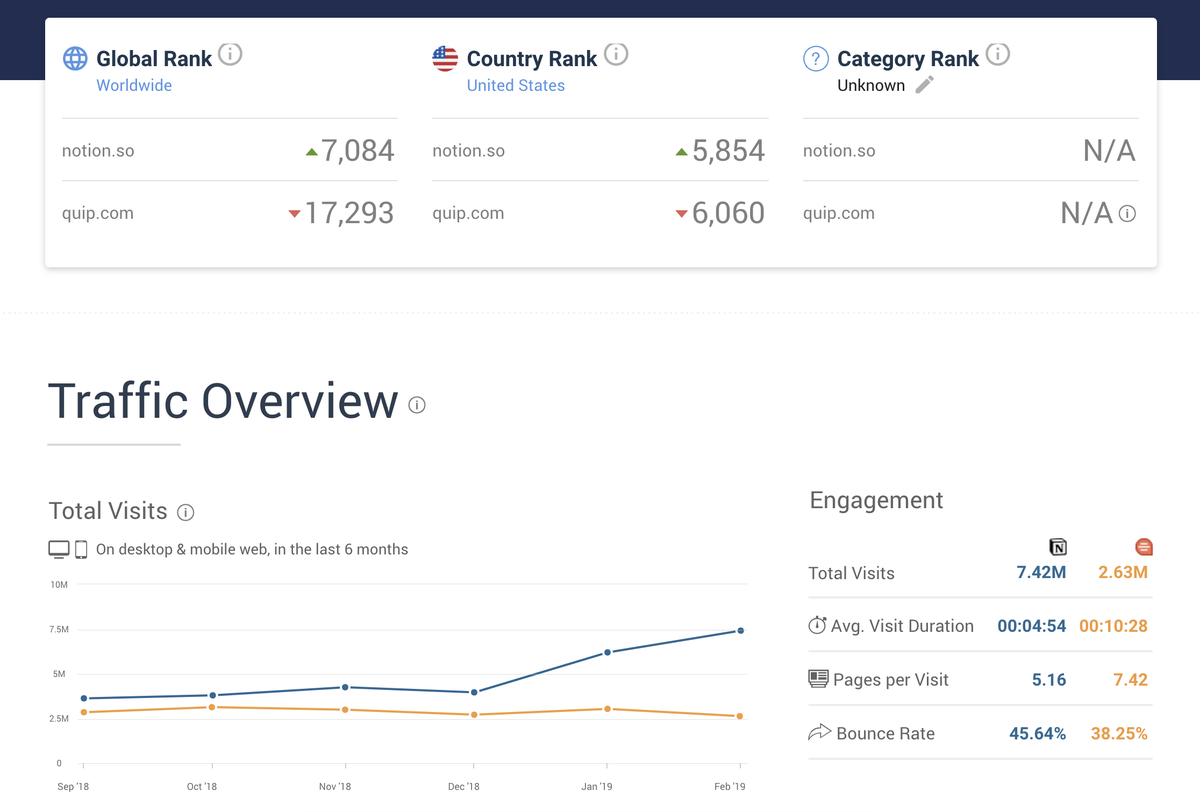This screenshot has width=1200, height=812.
Task: Click quip.com in the Category Rank card
Action: (838, 213)
